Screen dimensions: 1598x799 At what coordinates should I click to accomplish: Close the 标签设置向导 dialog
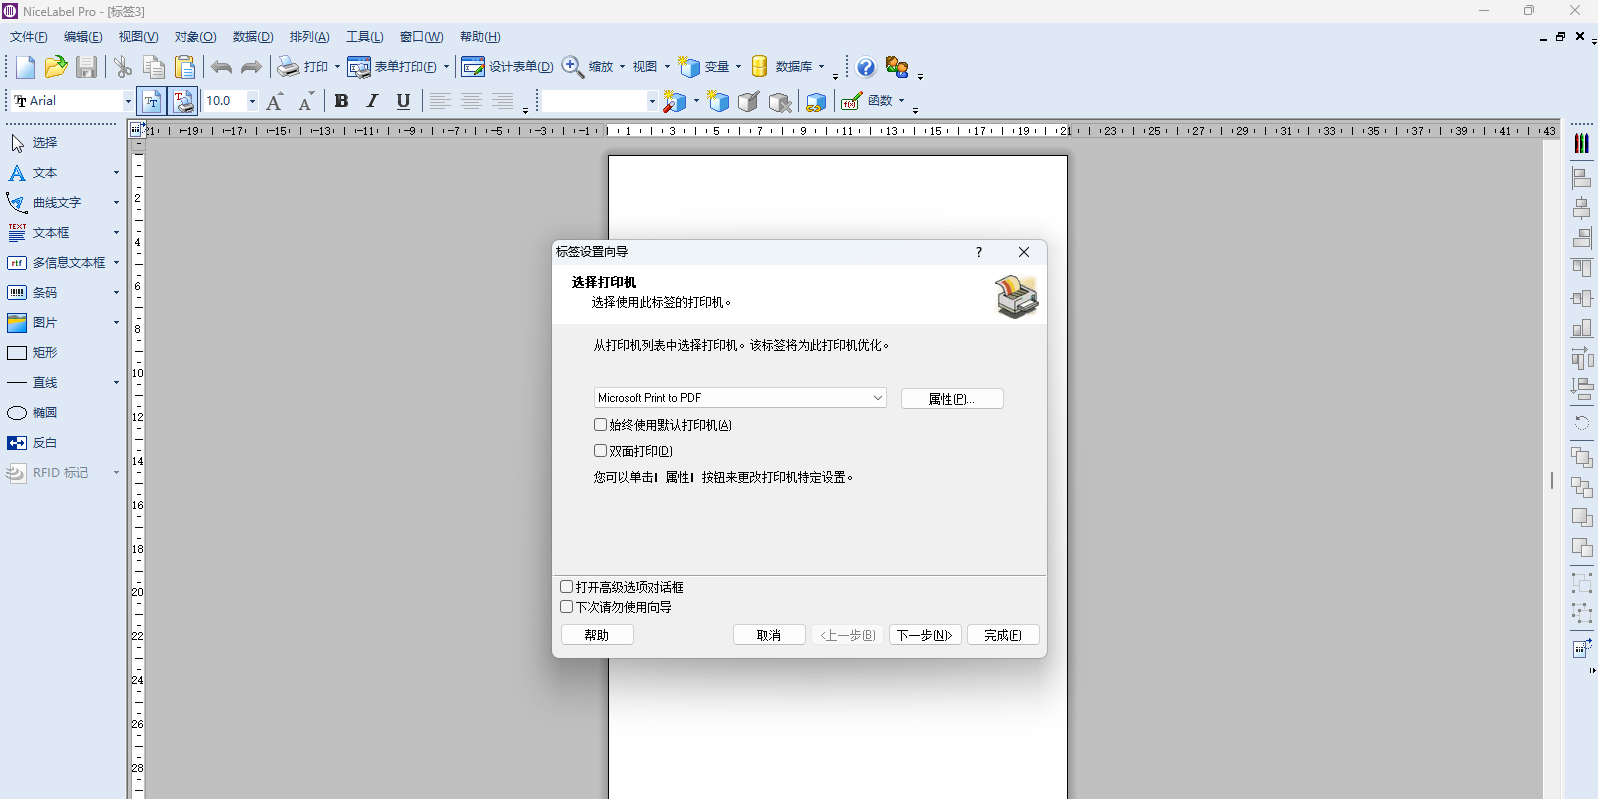1024,252
